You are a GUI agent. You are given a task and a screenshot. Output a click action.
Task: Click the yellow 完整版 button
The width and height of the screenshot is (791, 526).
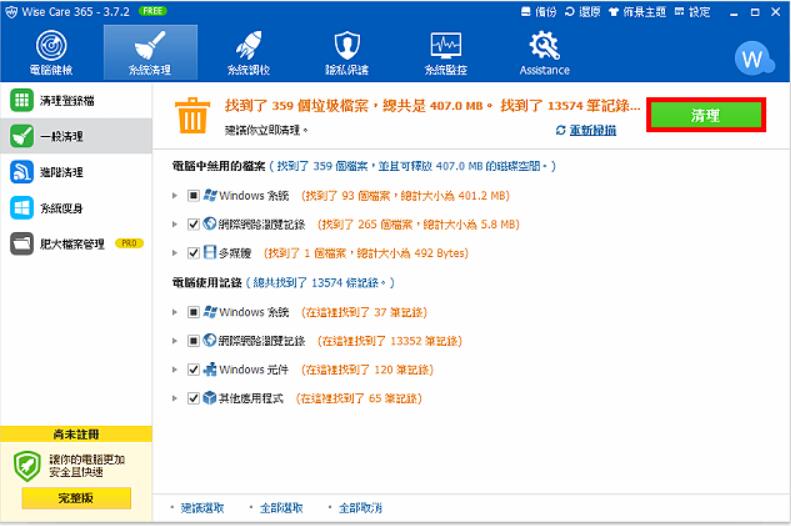(76, 498)
